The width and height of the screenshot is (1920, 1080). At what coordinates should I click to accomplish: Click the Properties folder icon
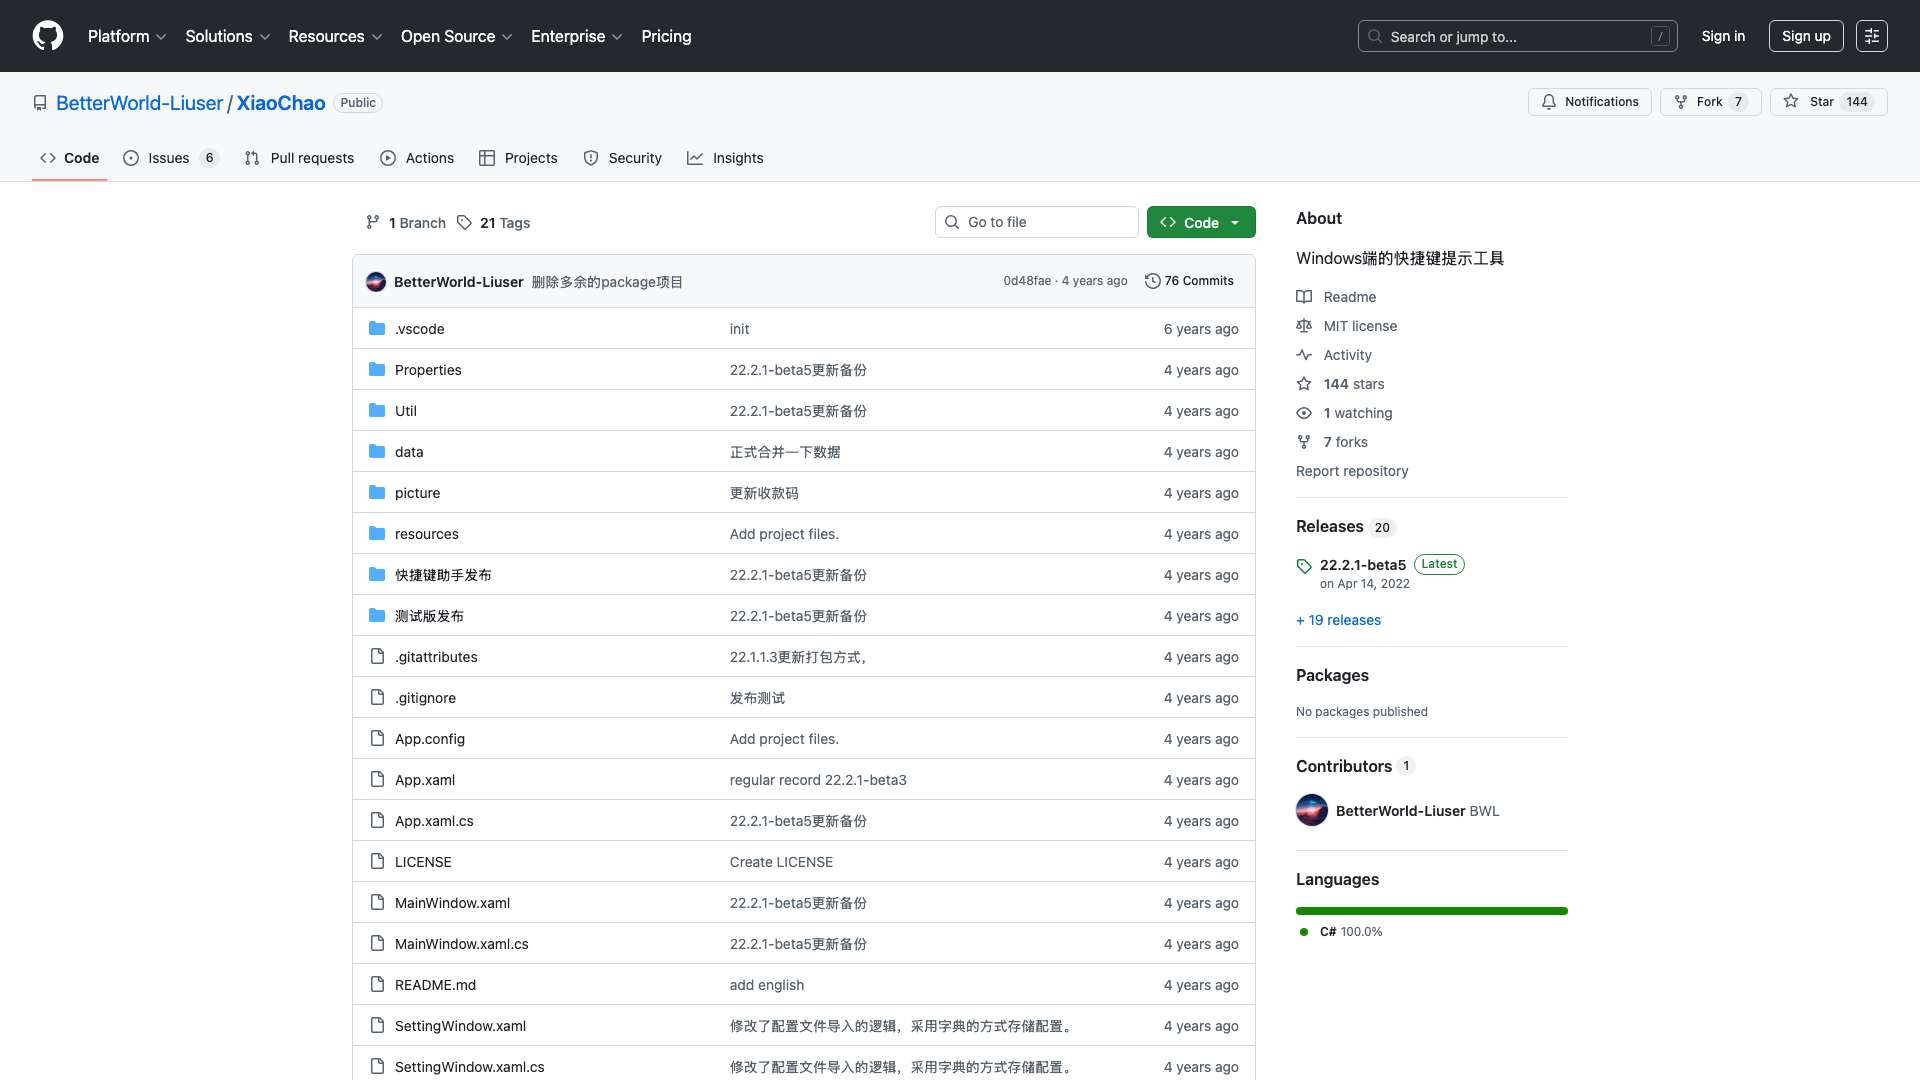pyautogui.click(x=377, y=369)
